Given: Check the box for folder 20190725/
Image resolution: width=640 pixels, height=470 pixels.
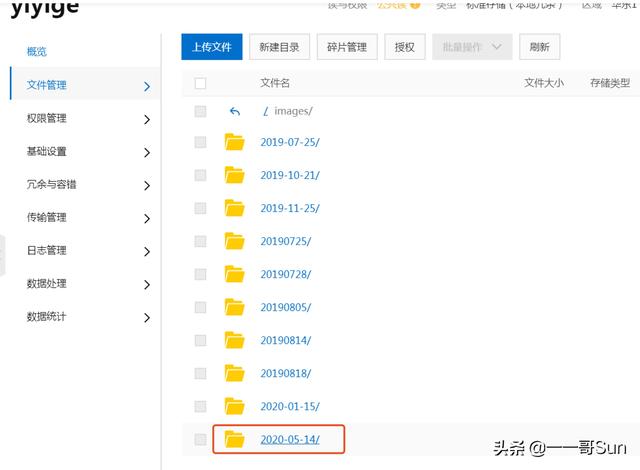Looking at the screenshot, I should point(200,242).
